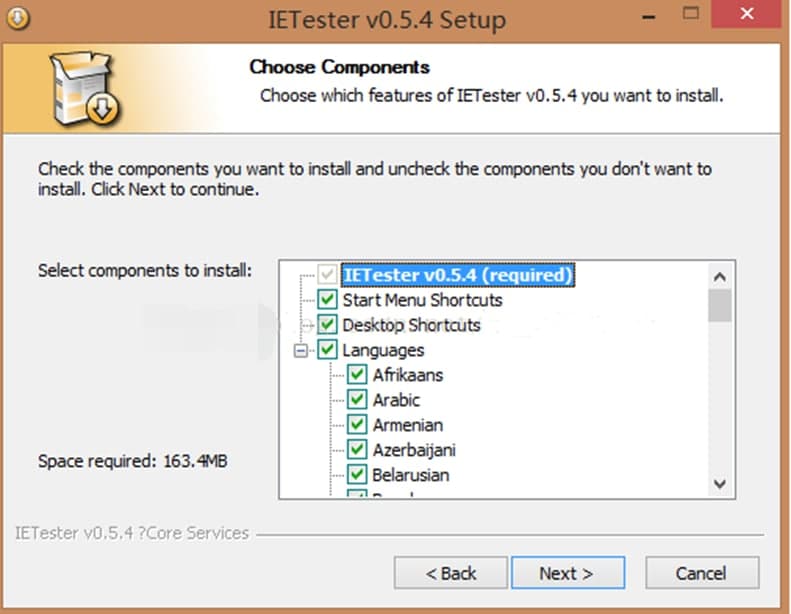
Task: Select the Desktop Shortcuts label
Action: (411, 325)
